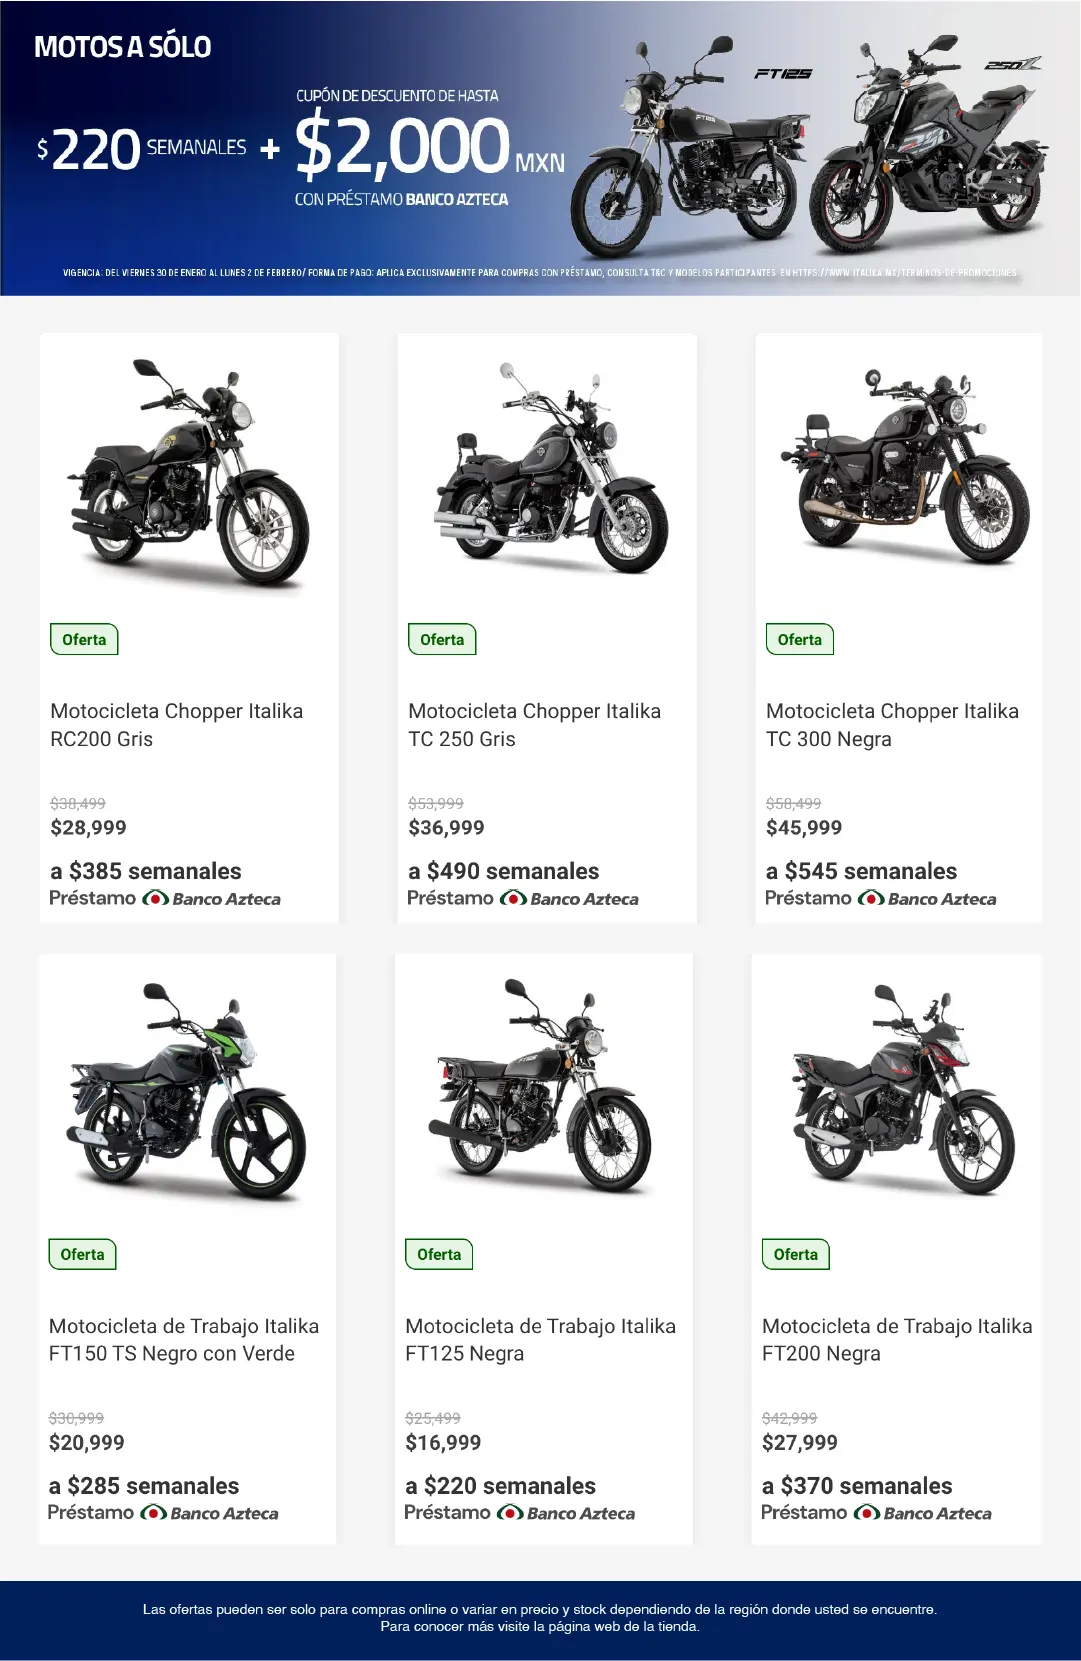Click Banco Azteca logo under FT150 TS
1081x1661 pixels.
[x=211, y=1514]
